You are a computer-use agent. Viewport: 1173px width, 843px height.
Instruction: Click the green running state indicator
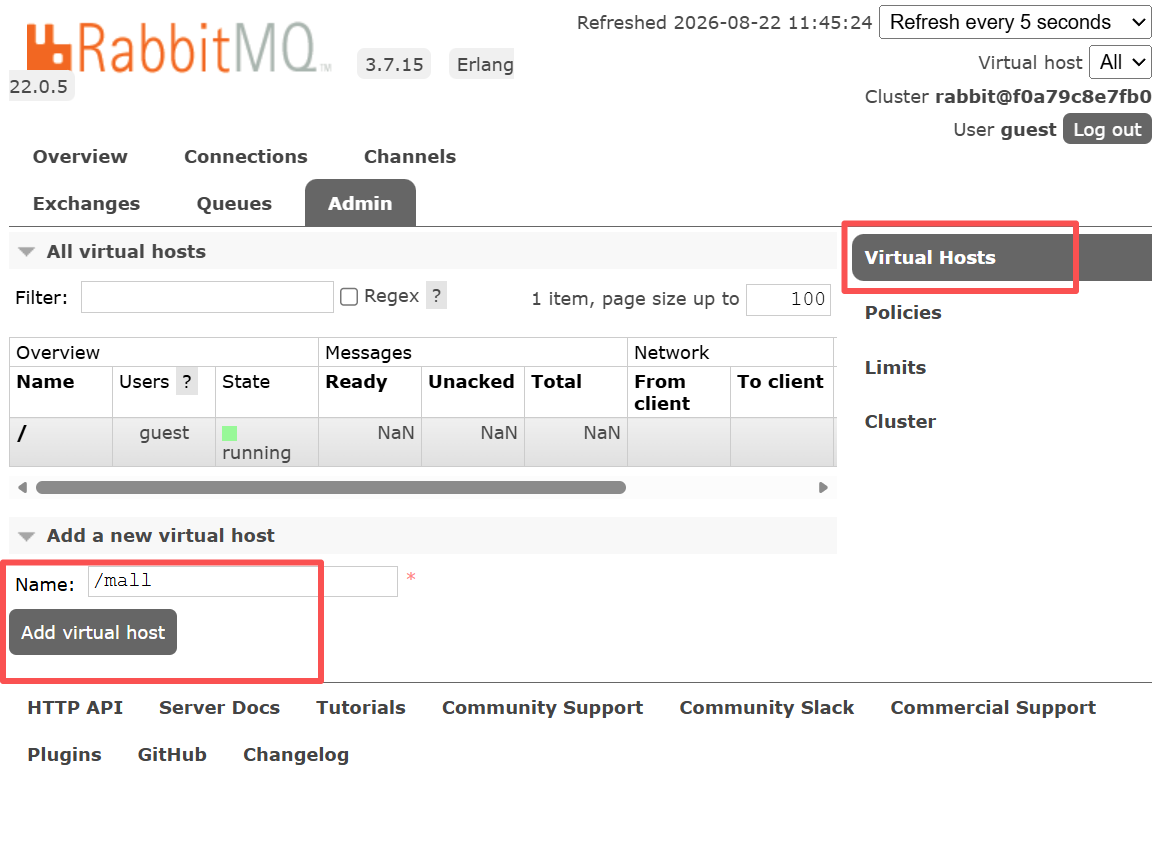click(x=230, y=433)
